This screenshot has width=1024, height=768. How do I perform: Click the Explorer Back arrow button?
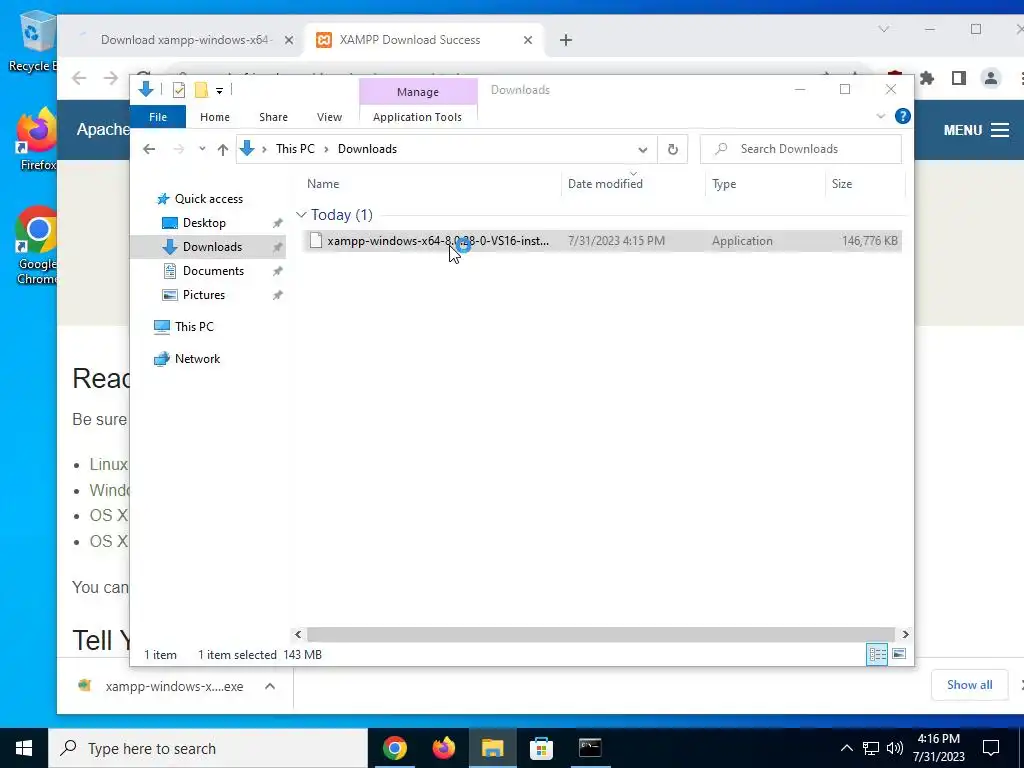149,149
